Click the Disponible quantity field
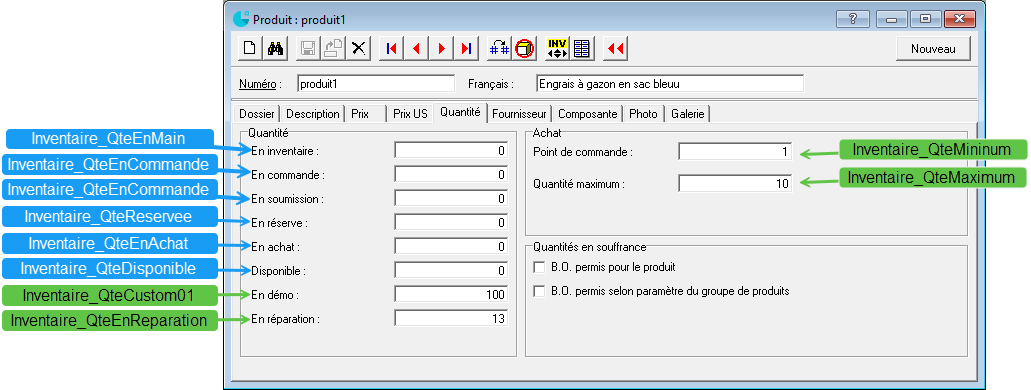This screenshot has height=390, width=1031. pos(451,270)
